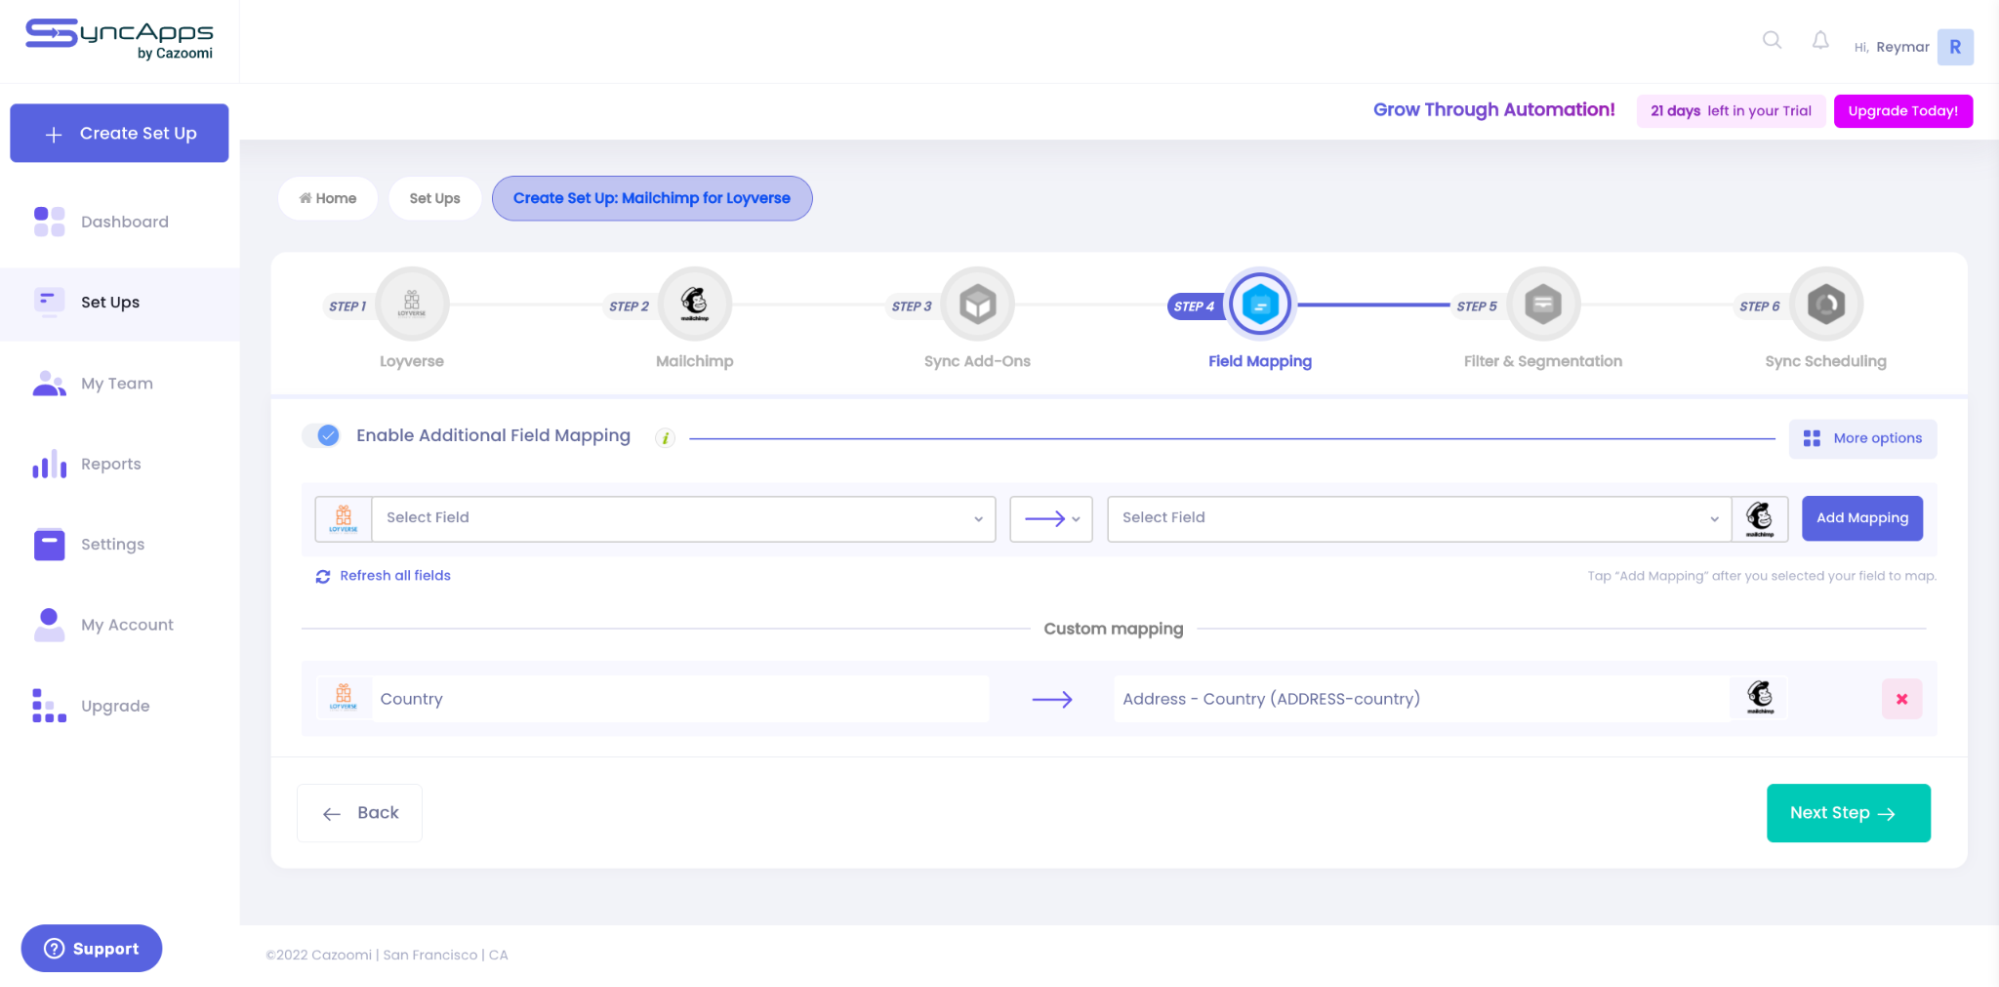Open the Support chat button
Screen dimensions: 1999x987
pyautogui.click(x=91, y=948)
